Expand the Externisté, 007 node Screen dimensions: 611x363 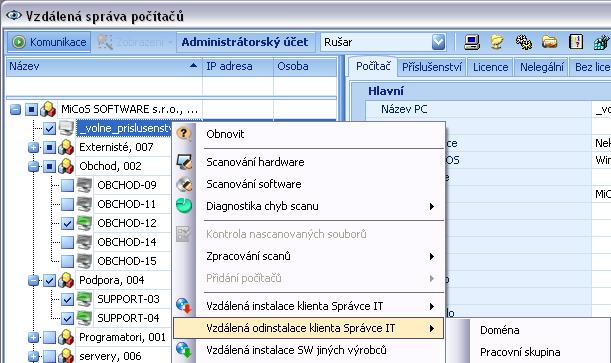[x=34, y=148]
